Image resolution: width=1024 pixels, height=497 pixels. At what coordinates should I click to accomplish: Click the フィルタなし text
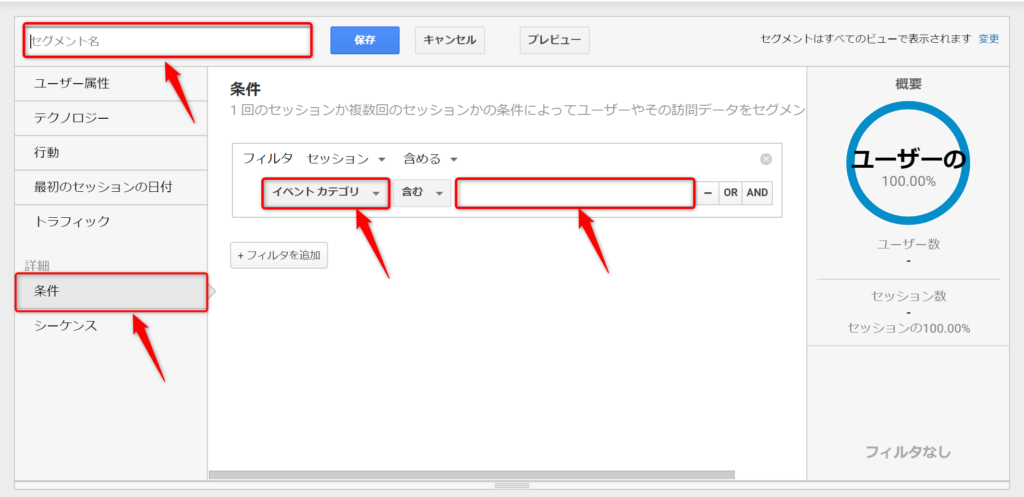(908, 451)
